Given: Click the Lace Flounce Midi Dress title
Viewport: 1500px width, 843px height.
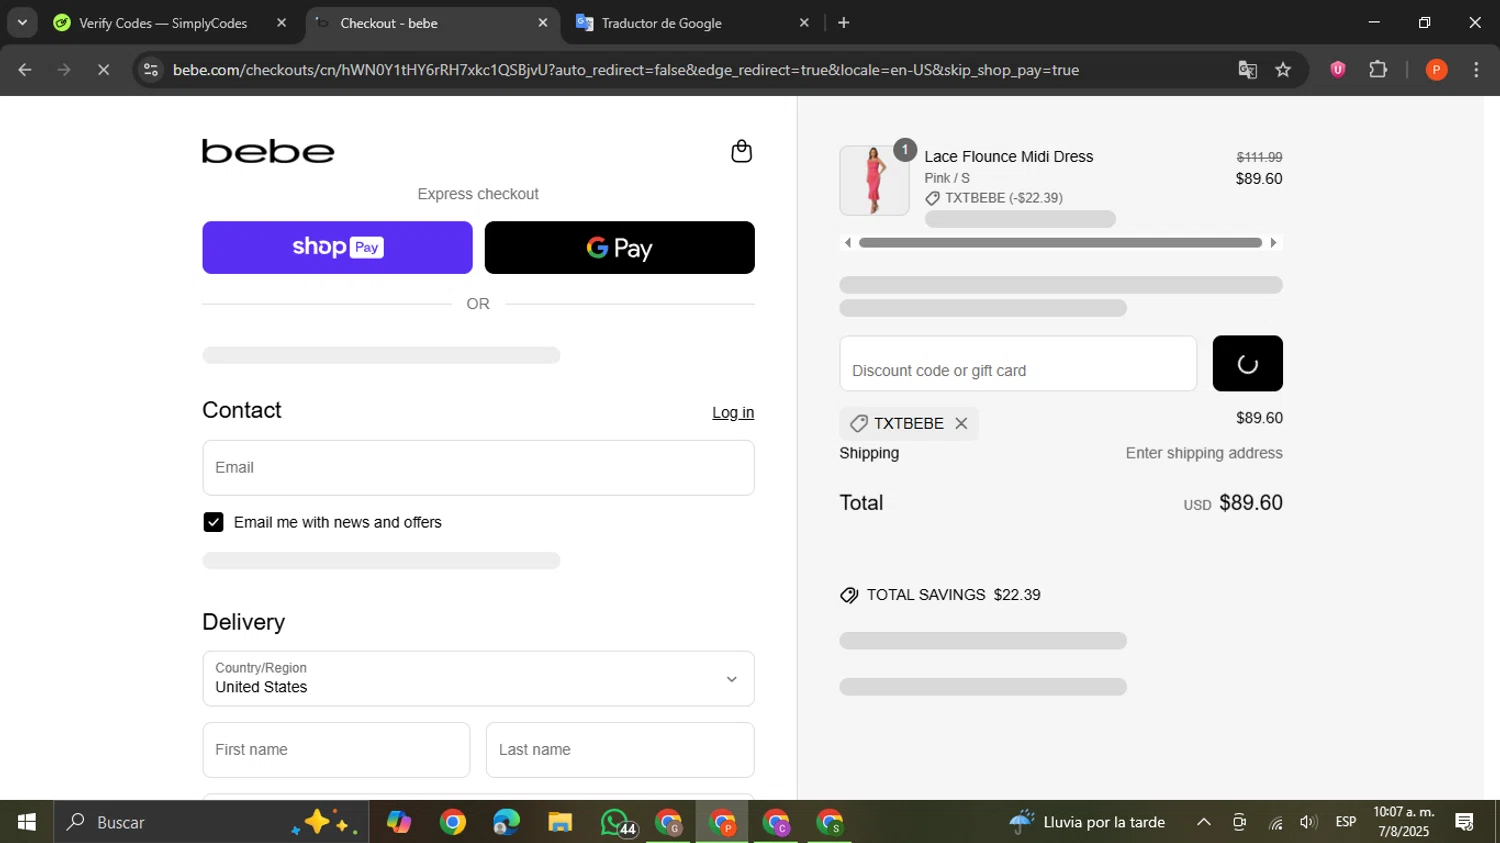Looking at the screenshot, I should coord(1008,156).
